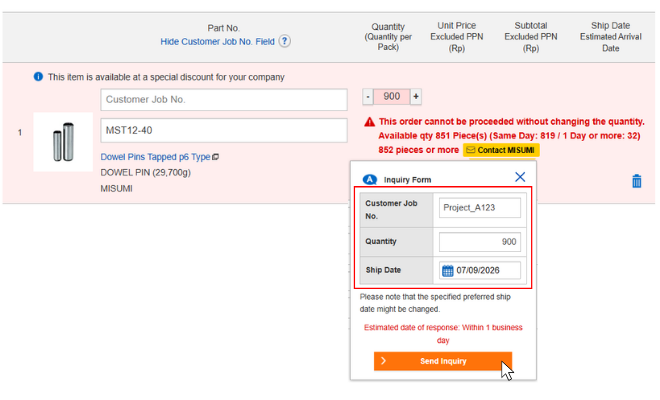The width and height of the screenshot is (660, 400).
Task: Click the Inquiry Form A badge icon
Action: click(x=370, y=180)
